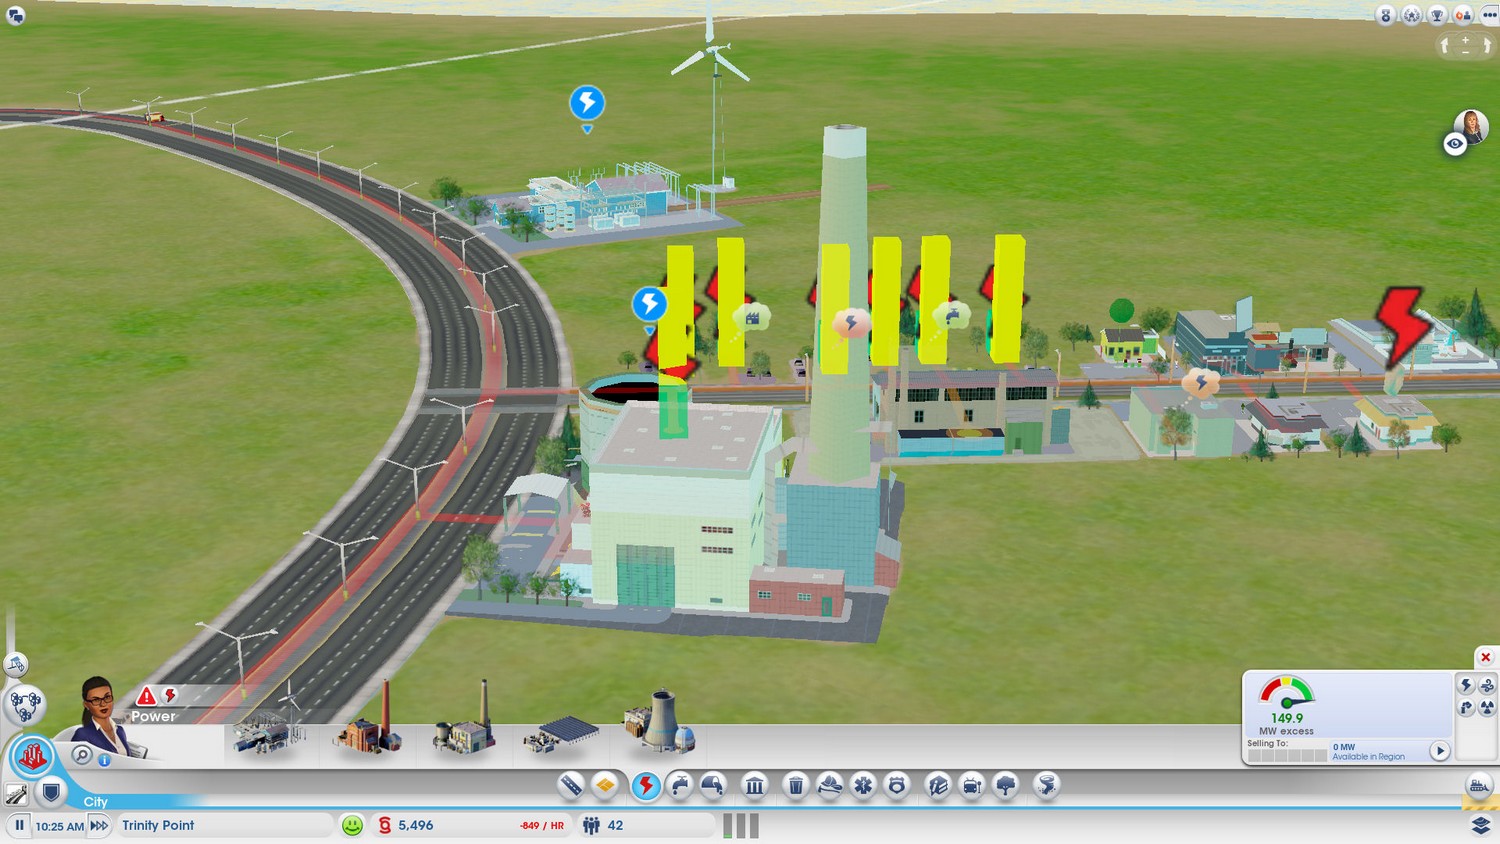Click the player avatar portrait at right
The height and width of the screenshot is (844, 1500).
pyautogui.click(x=1472, y=126)
